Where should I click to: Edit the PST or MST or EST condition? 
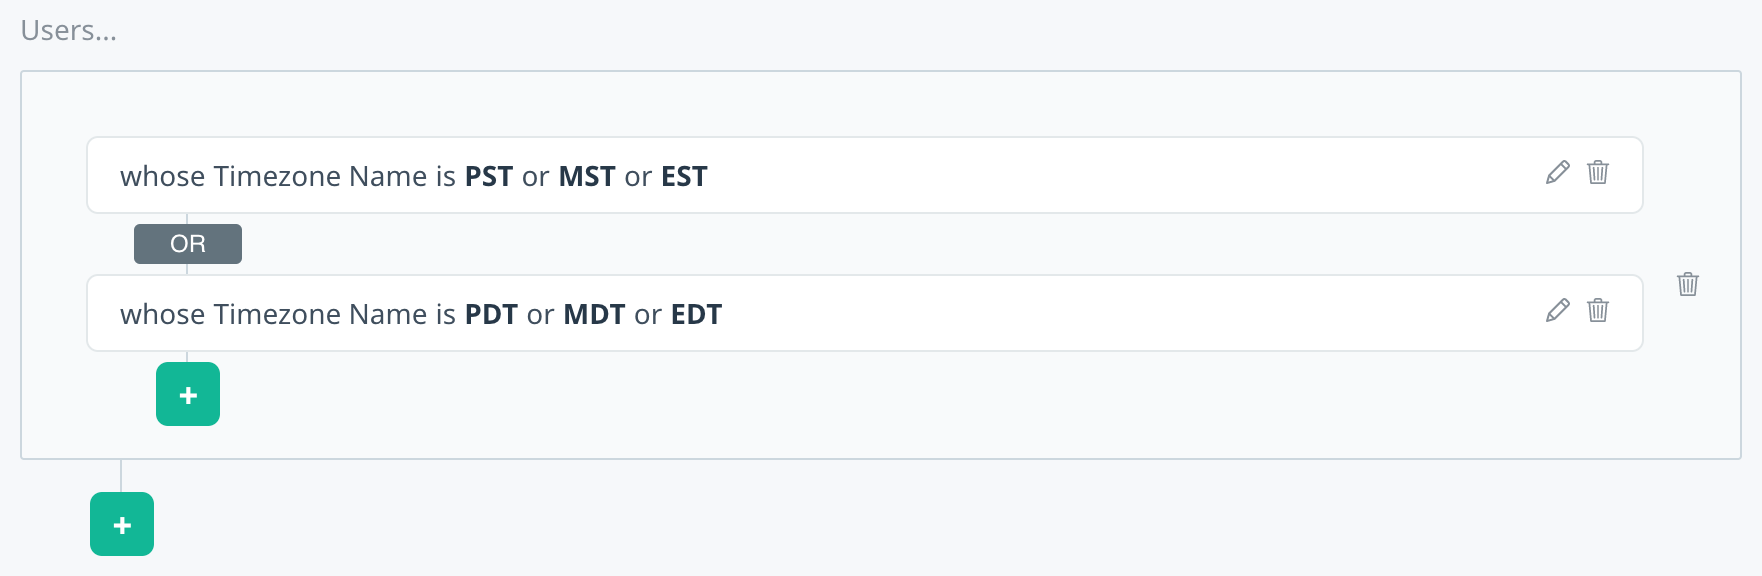(1557, 172)
